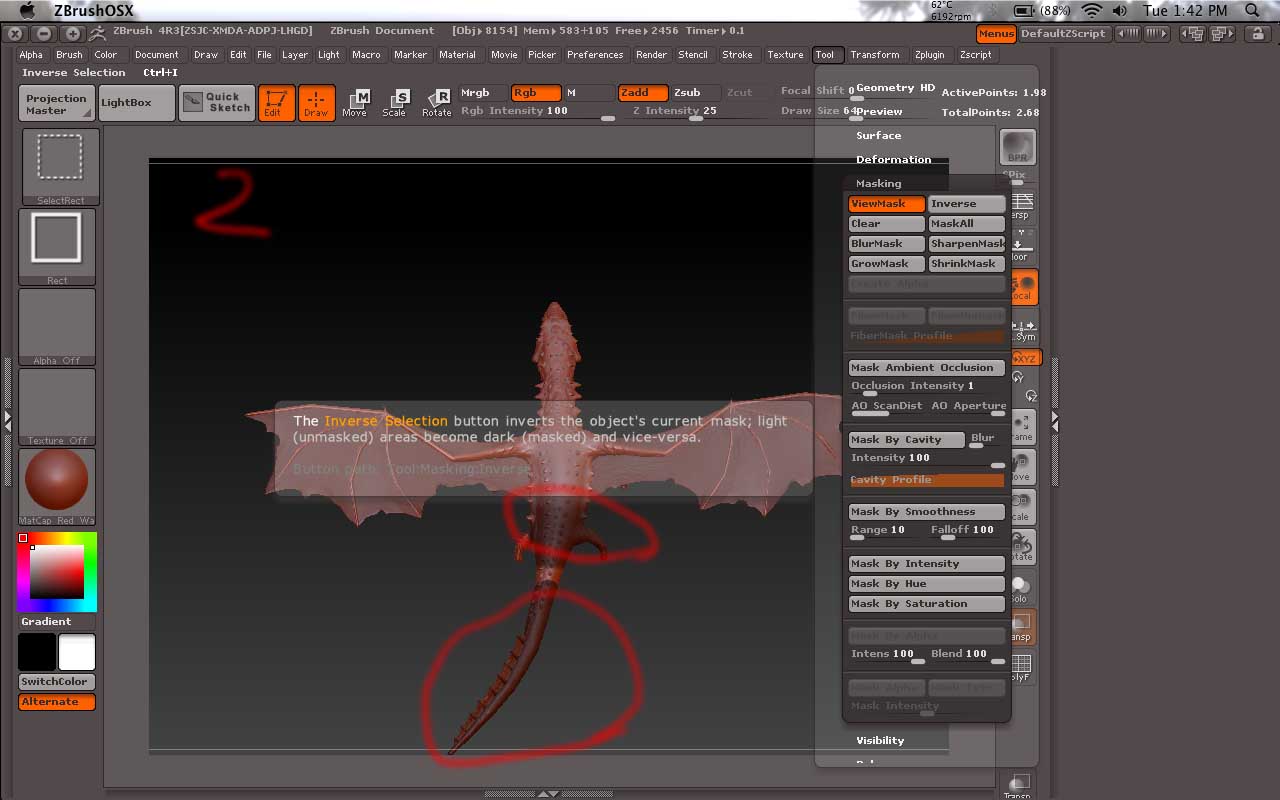Click the Inverse masking button
Image resolution: width=1280 pixels, height=800 pixels.
pos(966,203)
